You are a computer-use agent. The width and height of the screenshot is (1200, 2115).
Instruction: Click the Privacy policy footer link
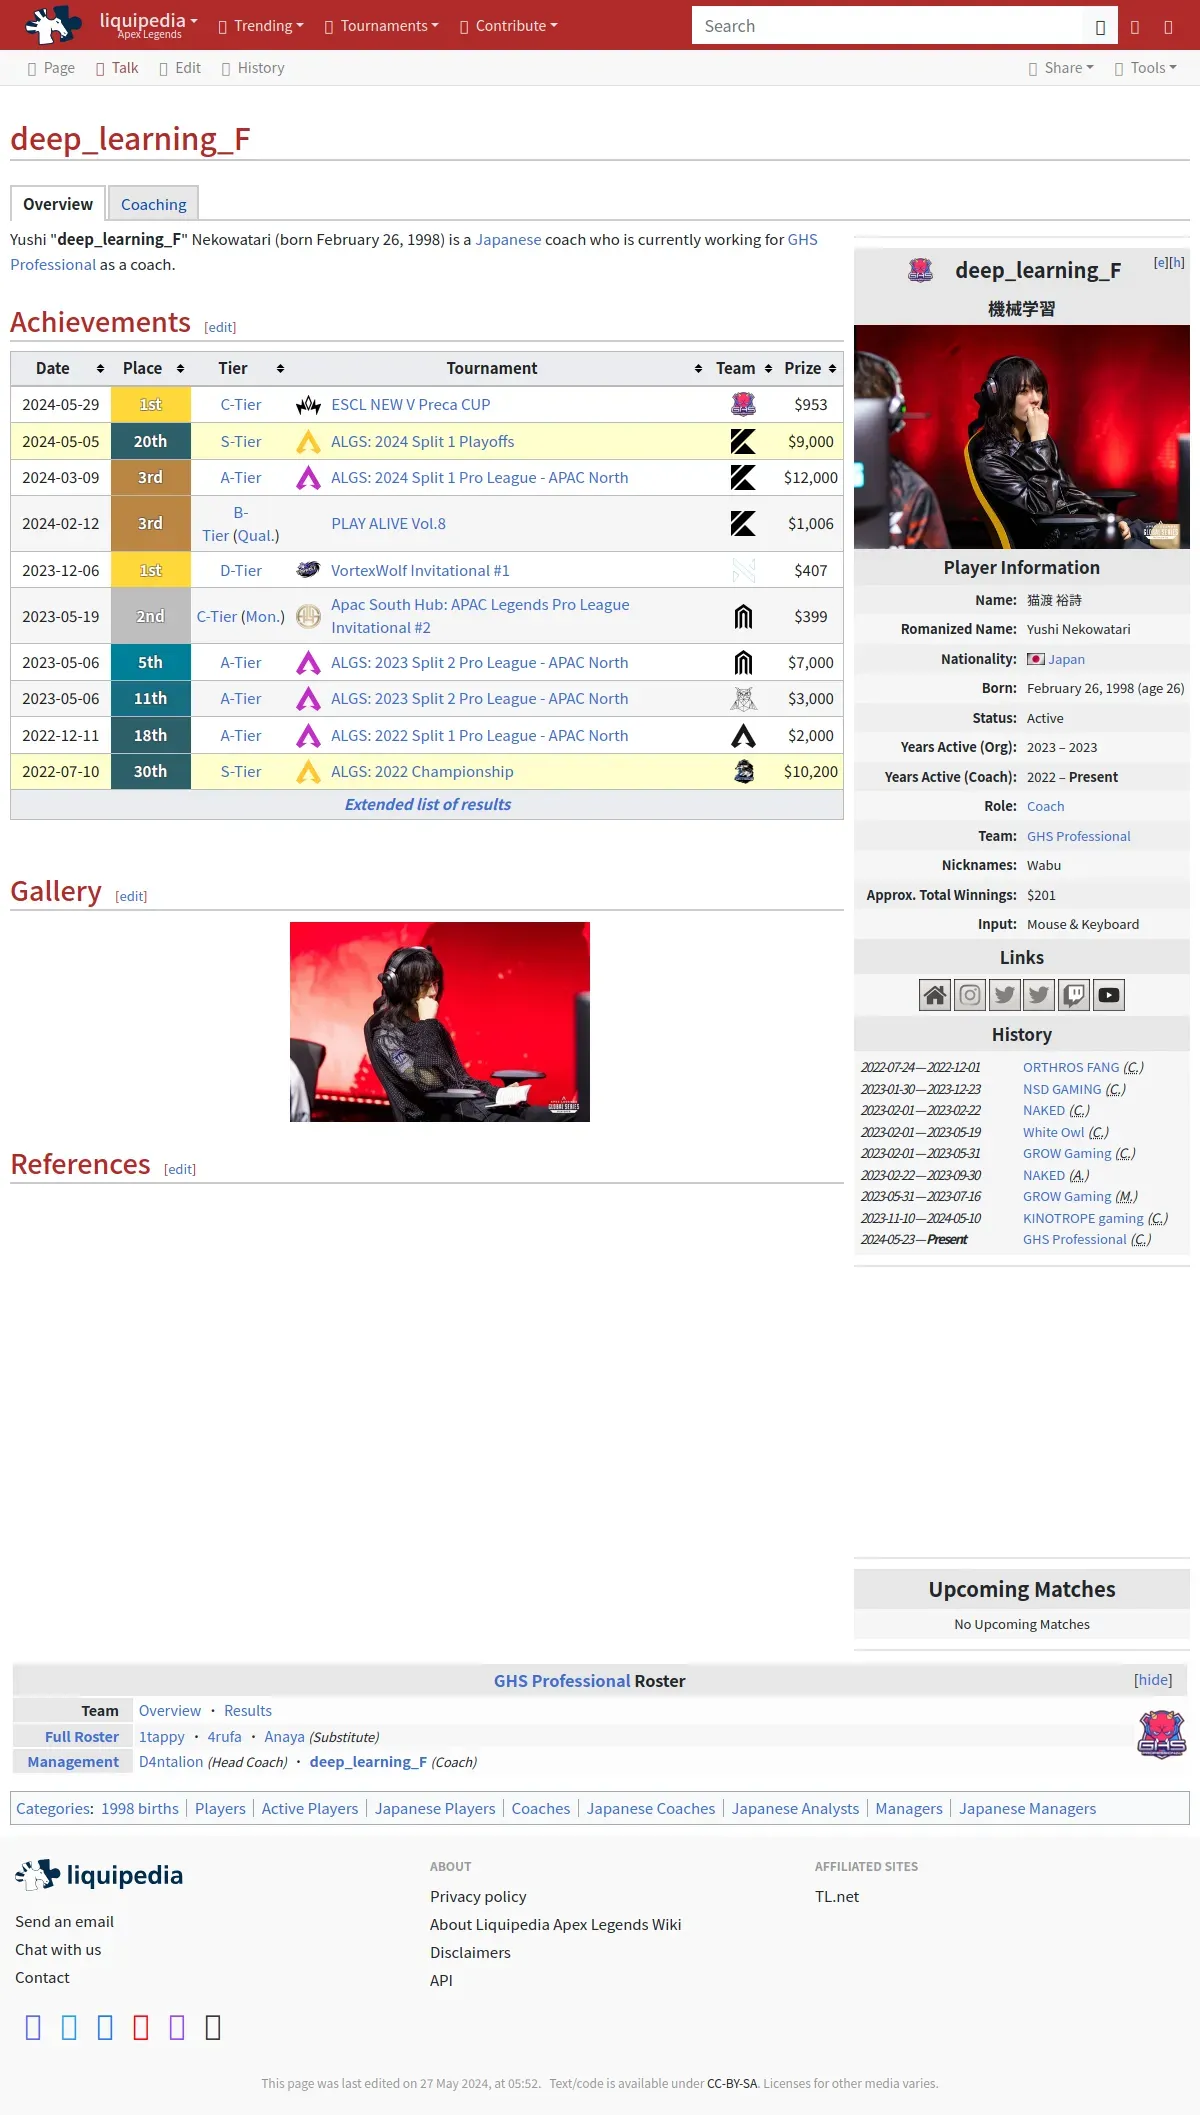point(478,1897)
